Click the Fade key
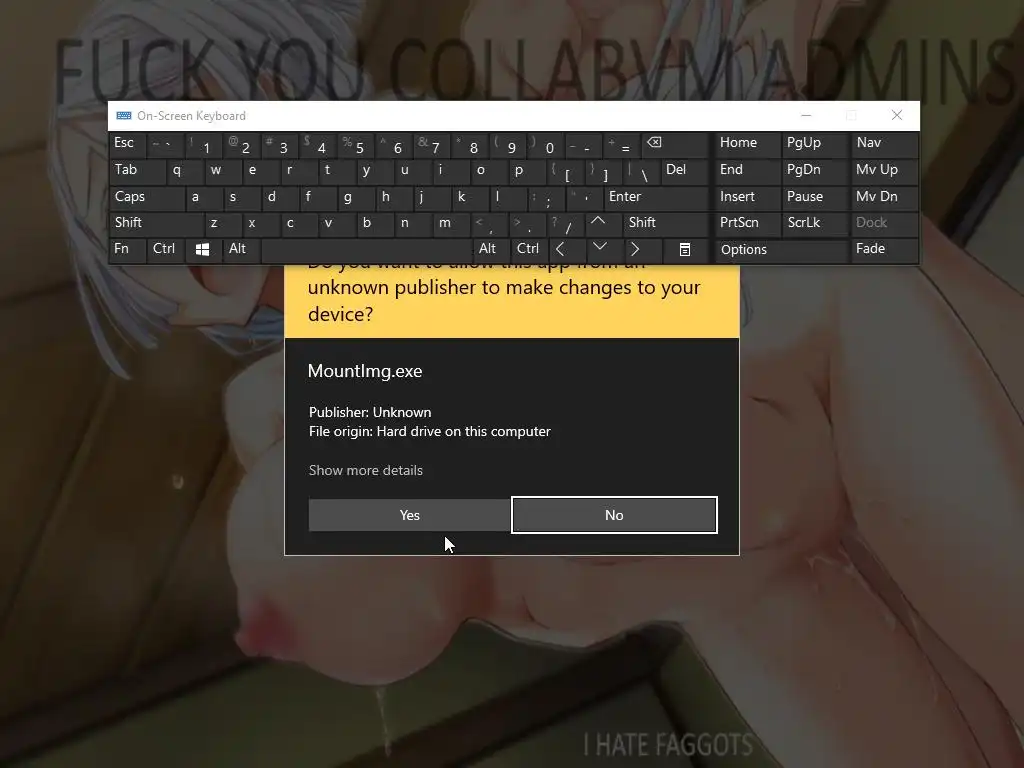The width and height of the screenshot is (1024, 768). coord(884,250)
